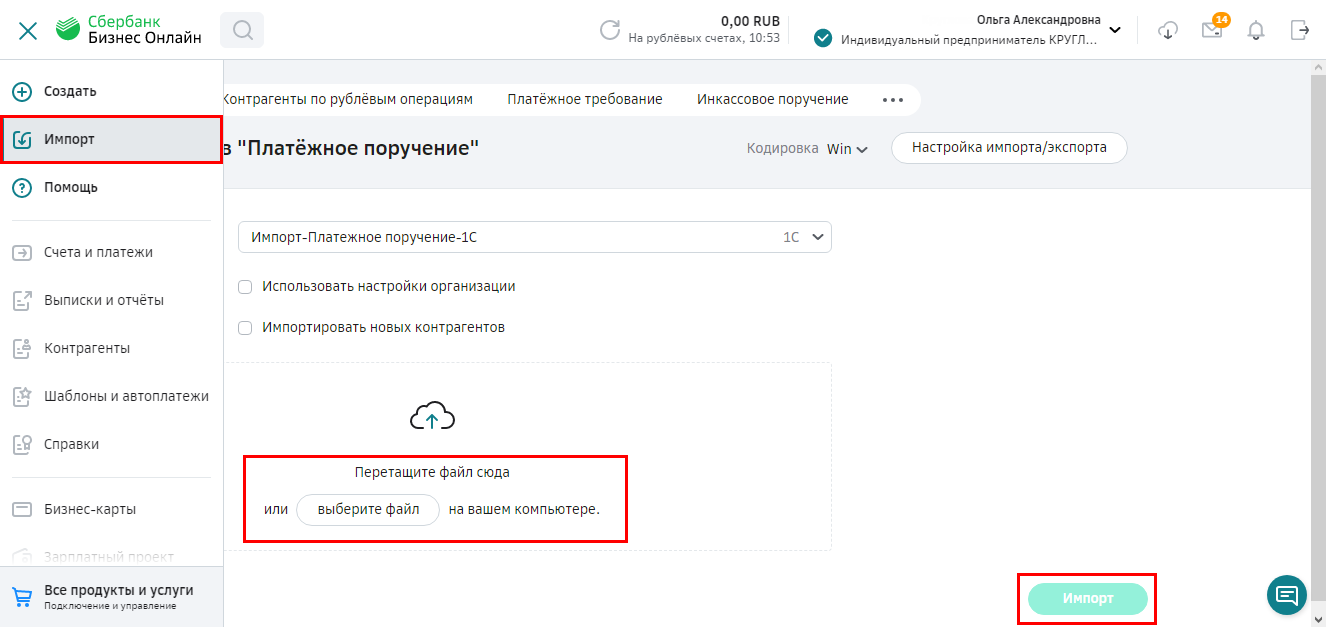Open the notifications bell icon

(1256, 30)
